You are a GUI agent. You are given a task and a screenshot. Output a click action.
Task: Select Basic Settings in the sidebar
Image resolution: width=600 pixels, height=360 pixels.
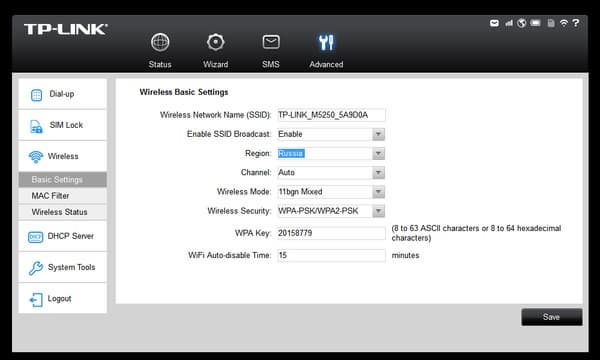63,179
